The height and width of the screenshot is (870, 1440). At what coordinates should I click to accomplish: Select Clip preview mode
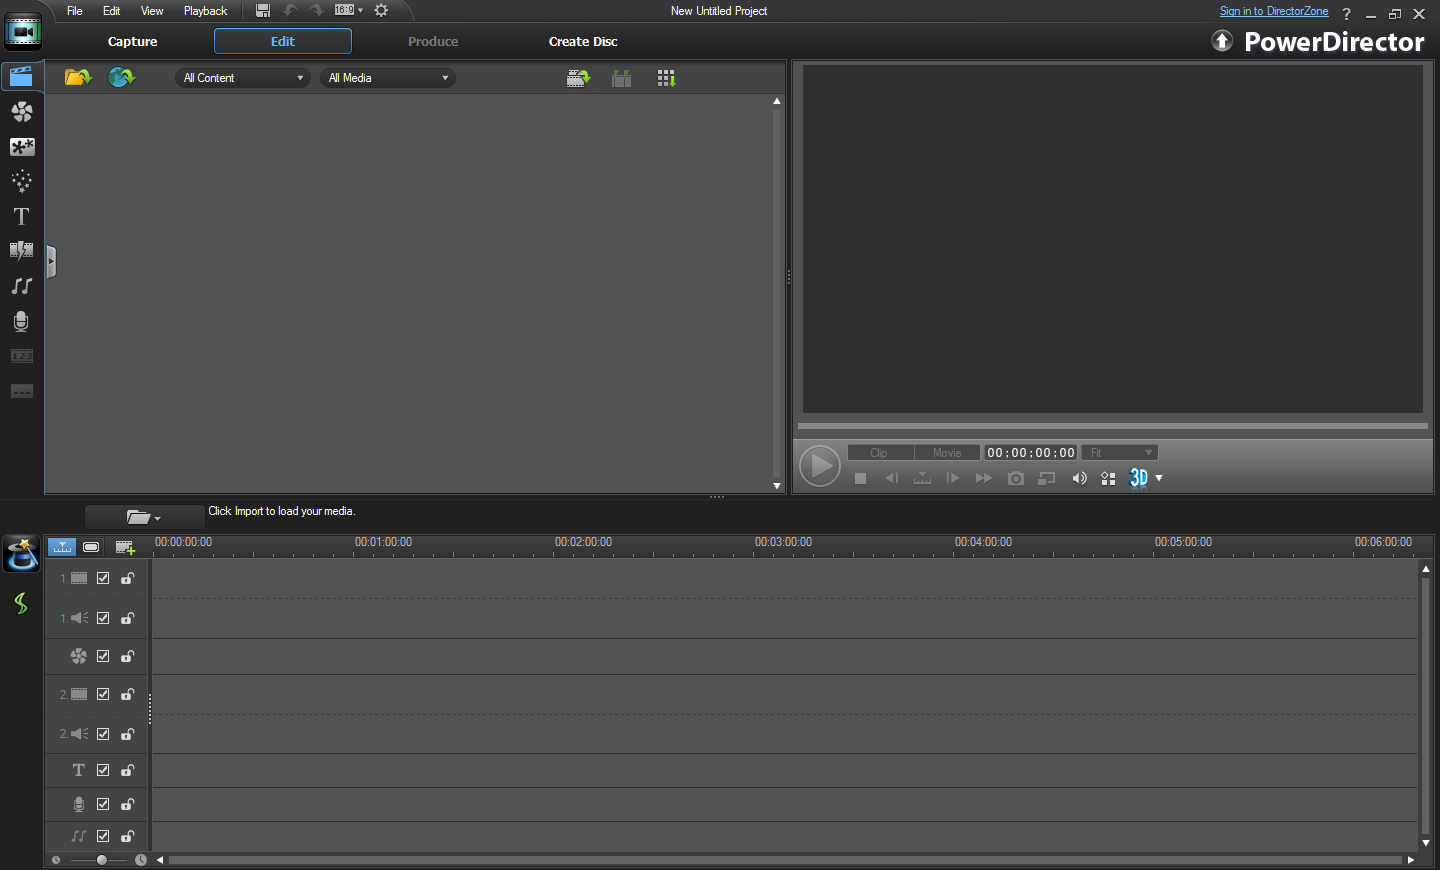pos(880,453)
